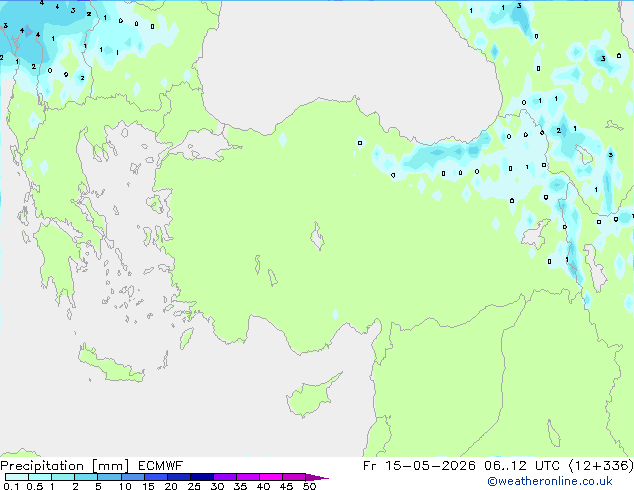Pick the 35–40 mm magenta legend swatch

tap(248, 477)
